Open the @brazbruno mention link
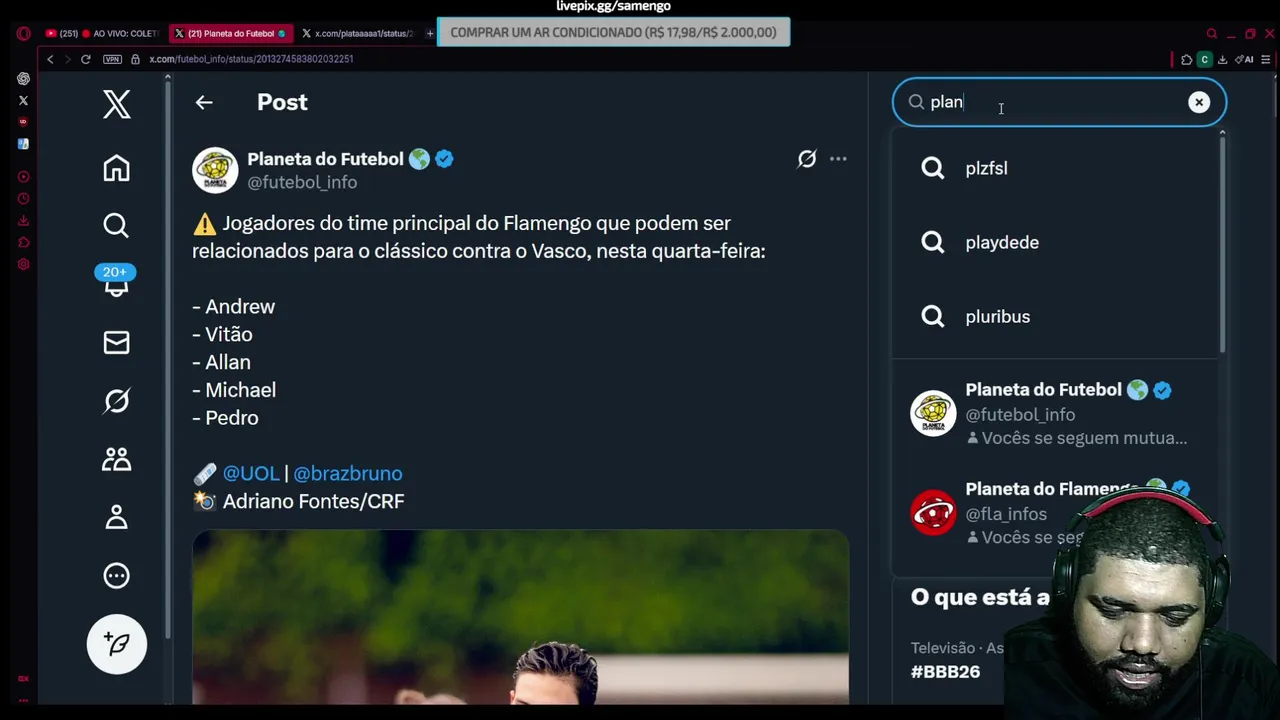The height and width of the screenshot is (720, 1280). coord(347,473)
